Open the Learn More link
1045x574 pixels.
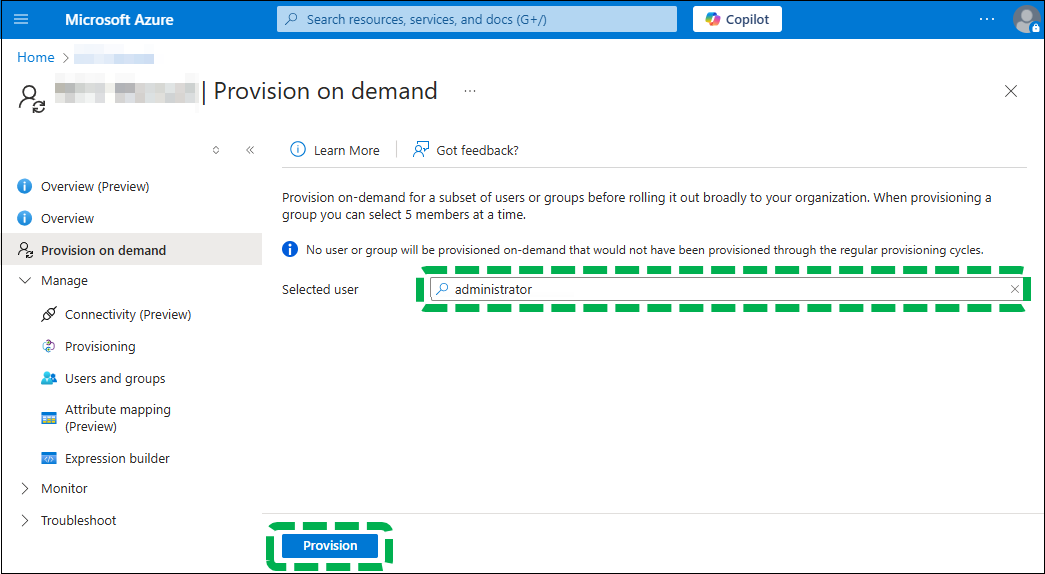click(x=335, y=150)
